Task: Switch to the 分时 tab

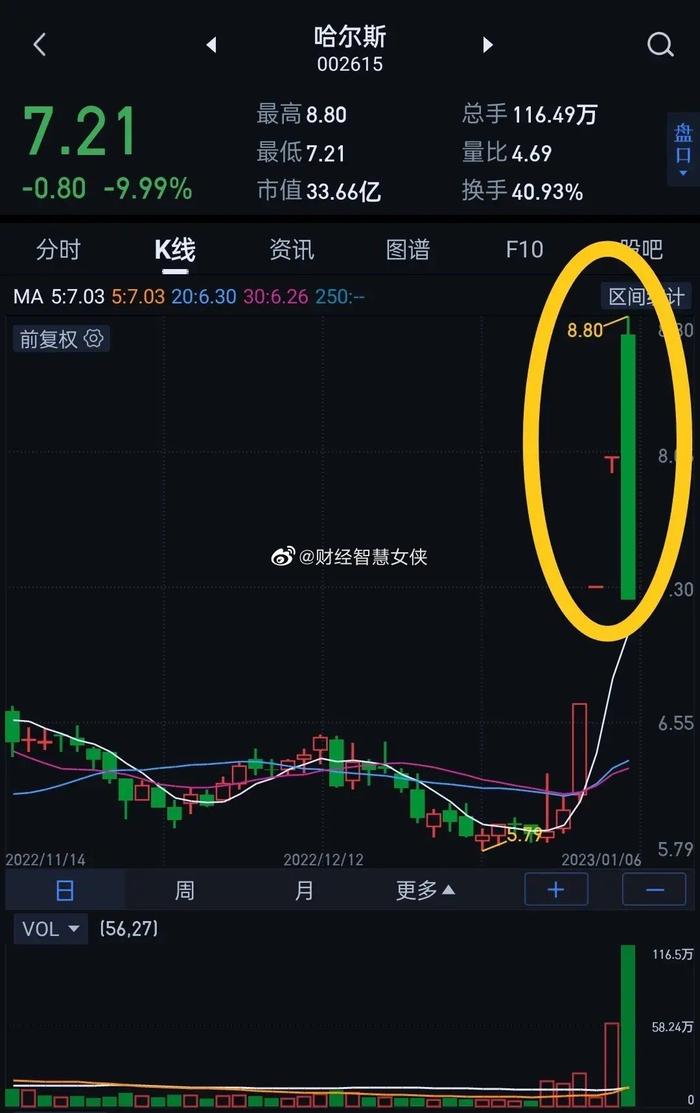Action: pos(58,250)
